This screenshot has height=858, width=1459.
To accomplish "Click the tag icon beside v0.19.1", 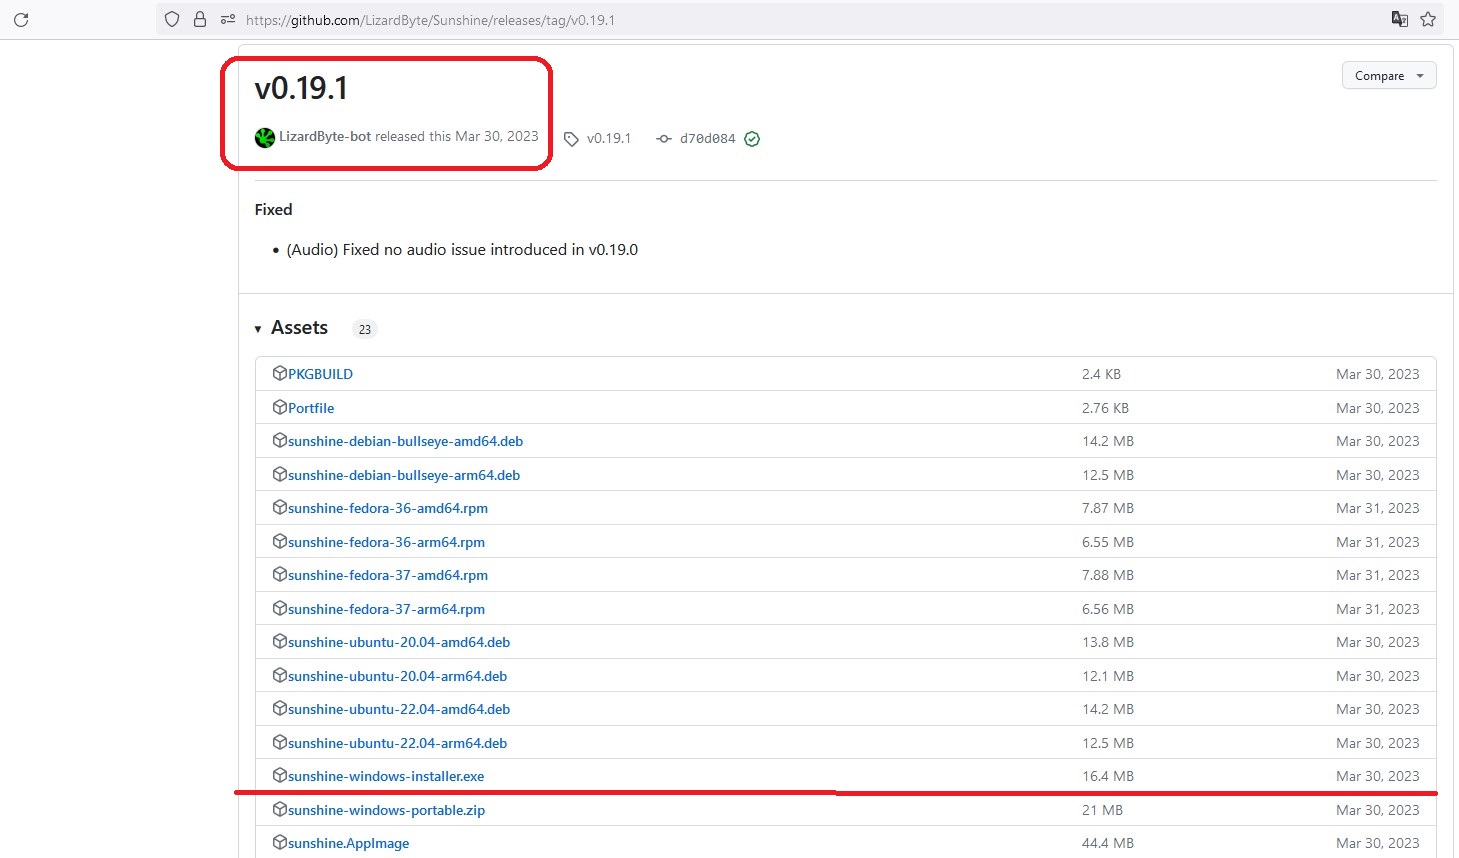I will (x=571, y=139).
